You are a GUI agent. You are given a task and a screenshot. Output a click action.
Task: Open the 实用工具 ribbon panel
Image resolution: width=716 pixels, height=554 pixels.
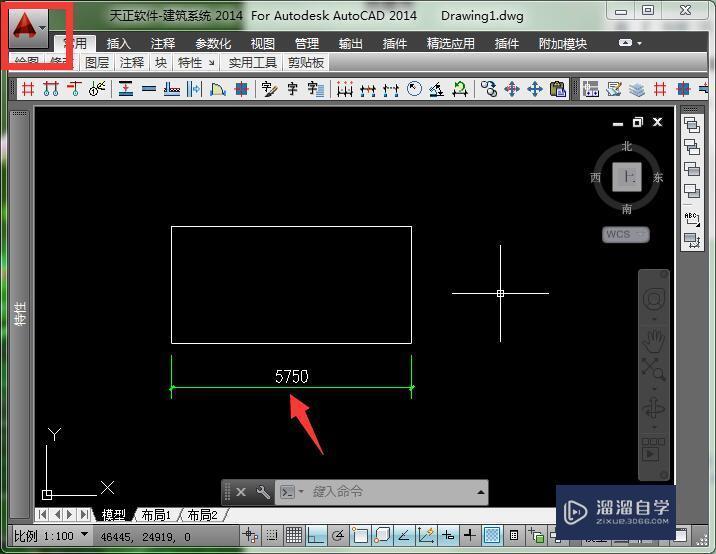253,62
